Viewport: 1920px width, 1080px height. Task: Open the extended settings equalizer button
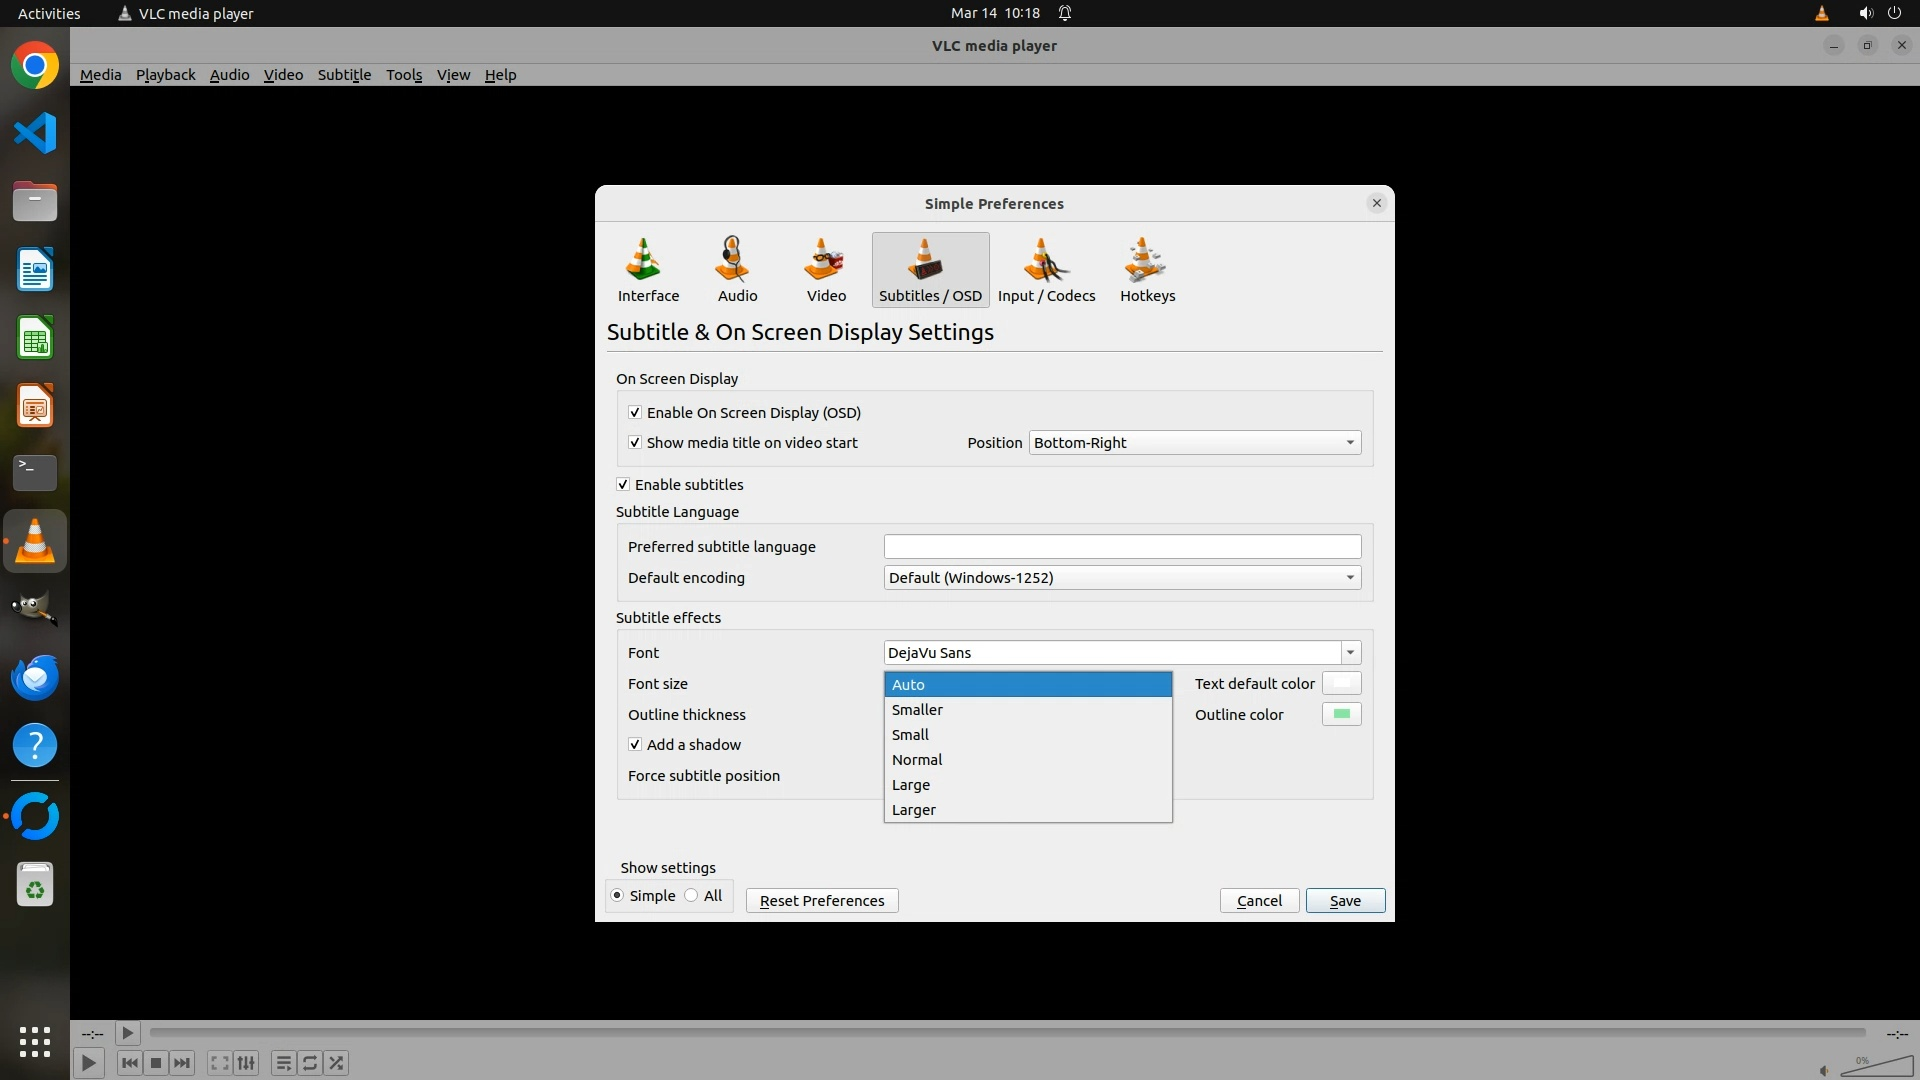click(246, 1063)
